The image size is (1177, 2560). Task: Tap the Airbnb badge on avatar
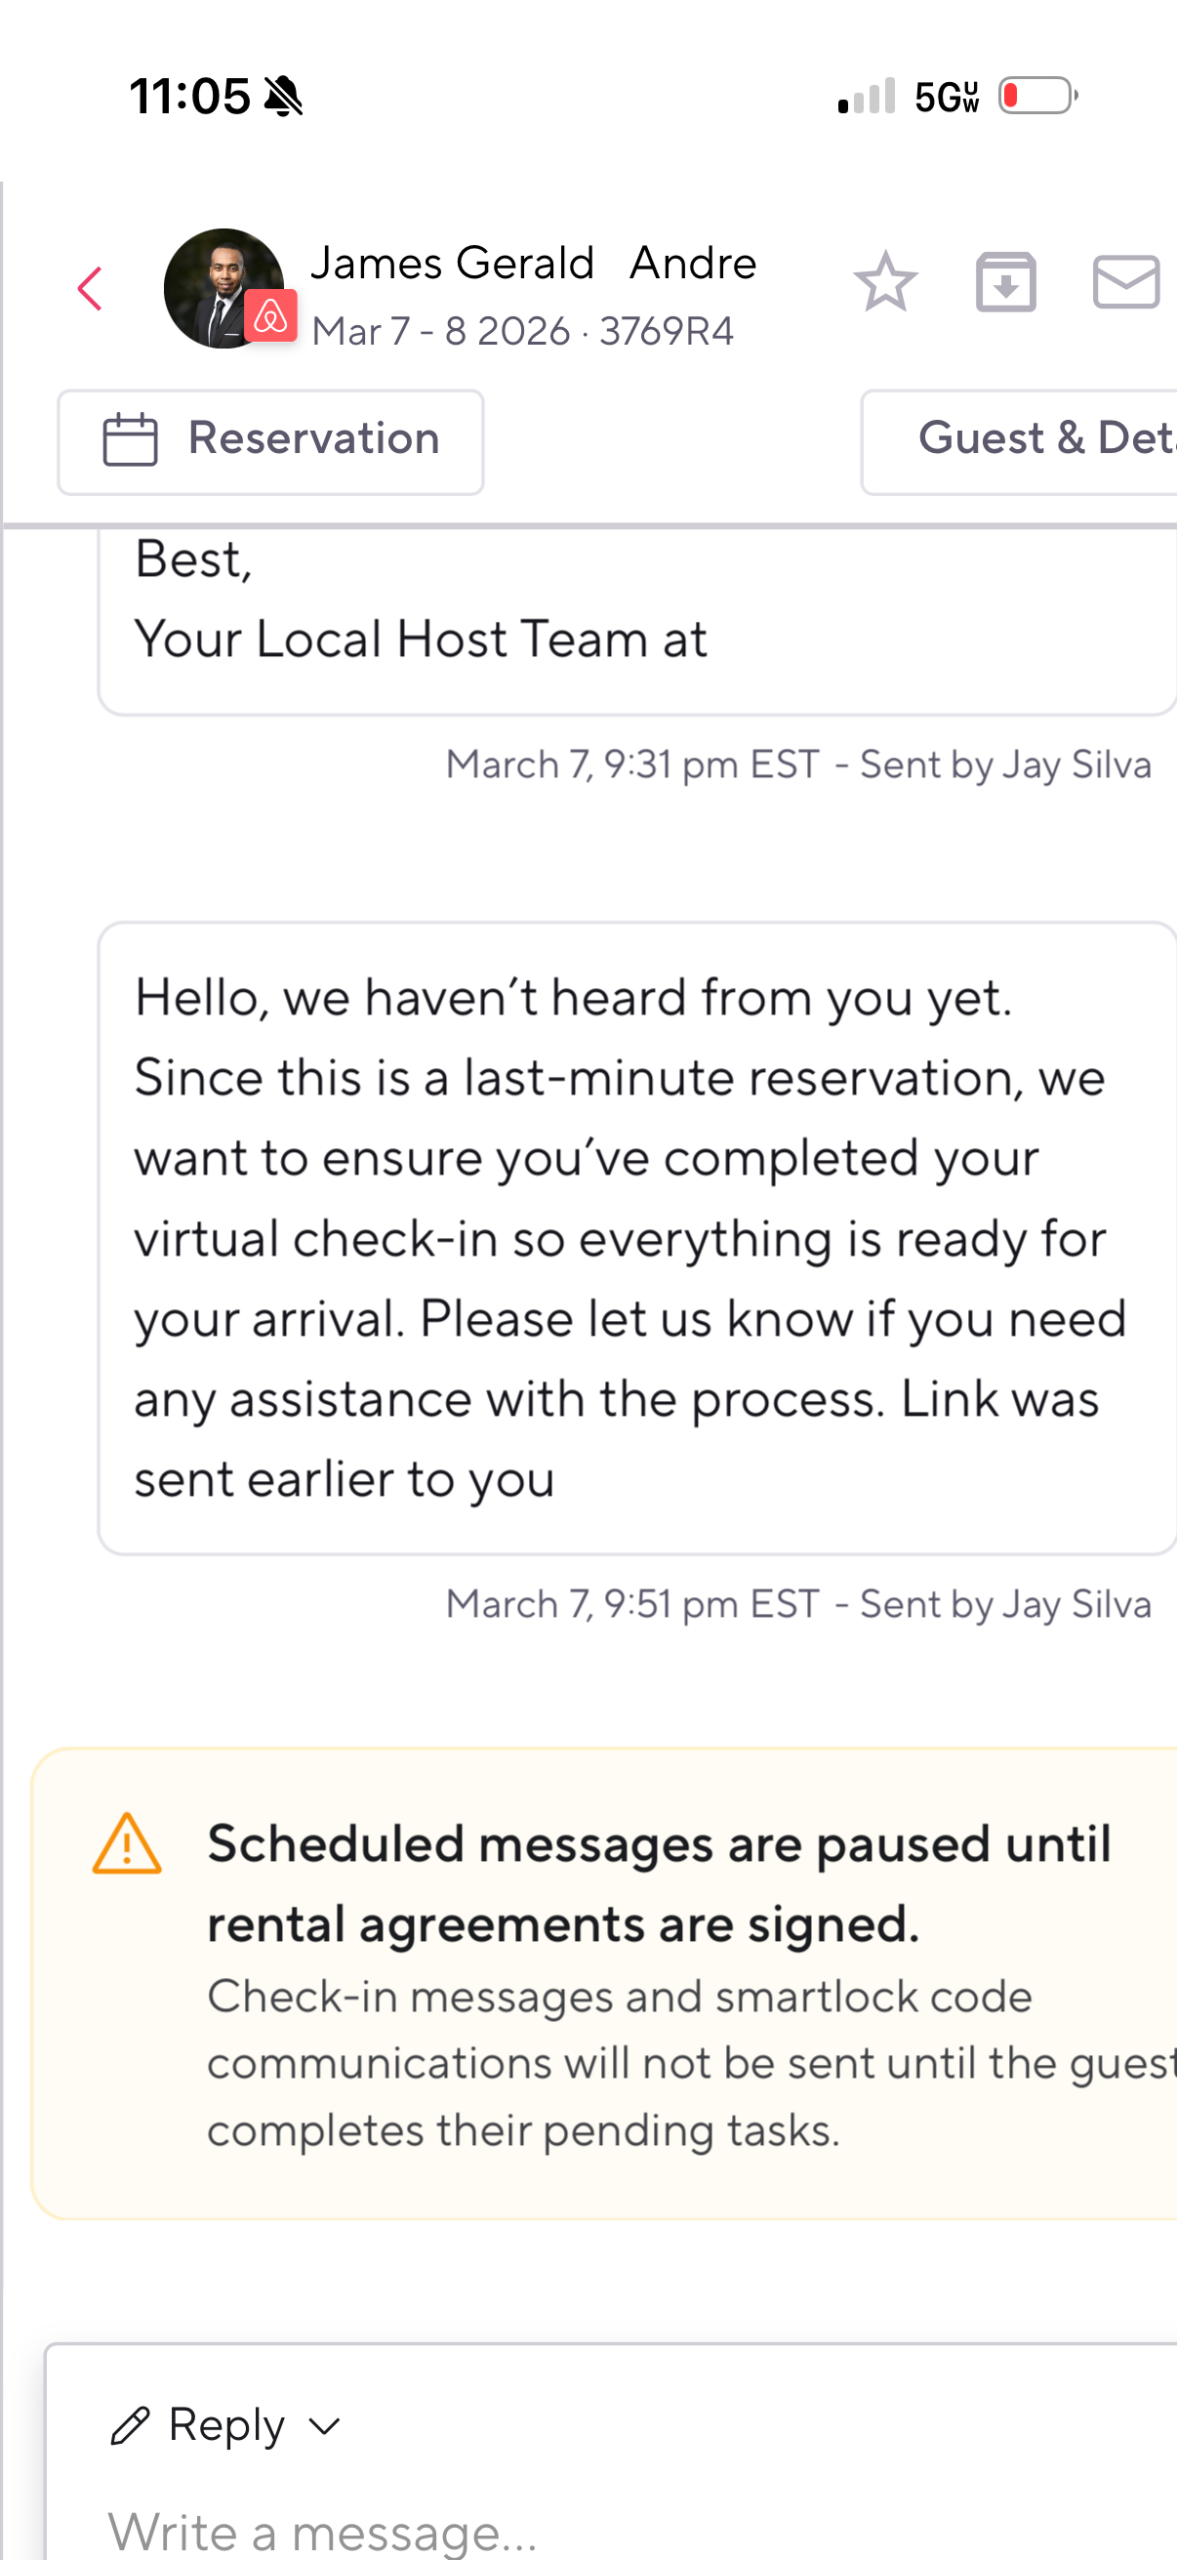(x=270, y=317)
